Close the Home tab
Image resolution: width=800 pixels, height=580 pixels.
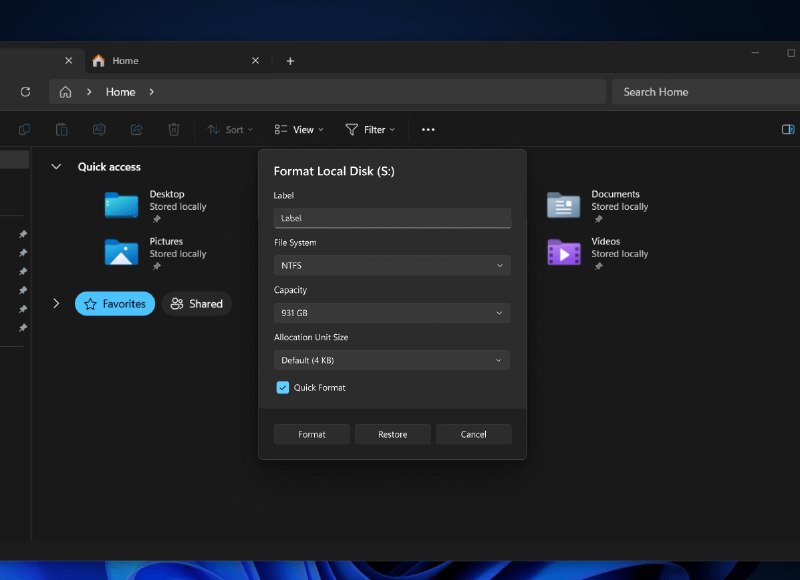[255, 61]
